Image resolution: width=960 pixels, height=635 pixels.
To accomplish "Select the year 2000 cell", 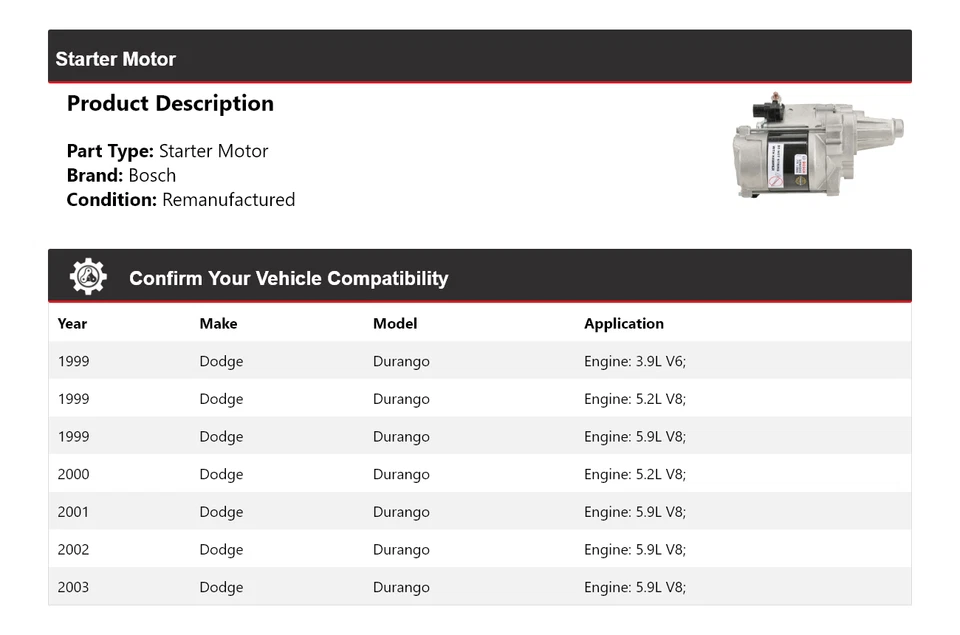I will pyautogui.click(x=73, y=474).
